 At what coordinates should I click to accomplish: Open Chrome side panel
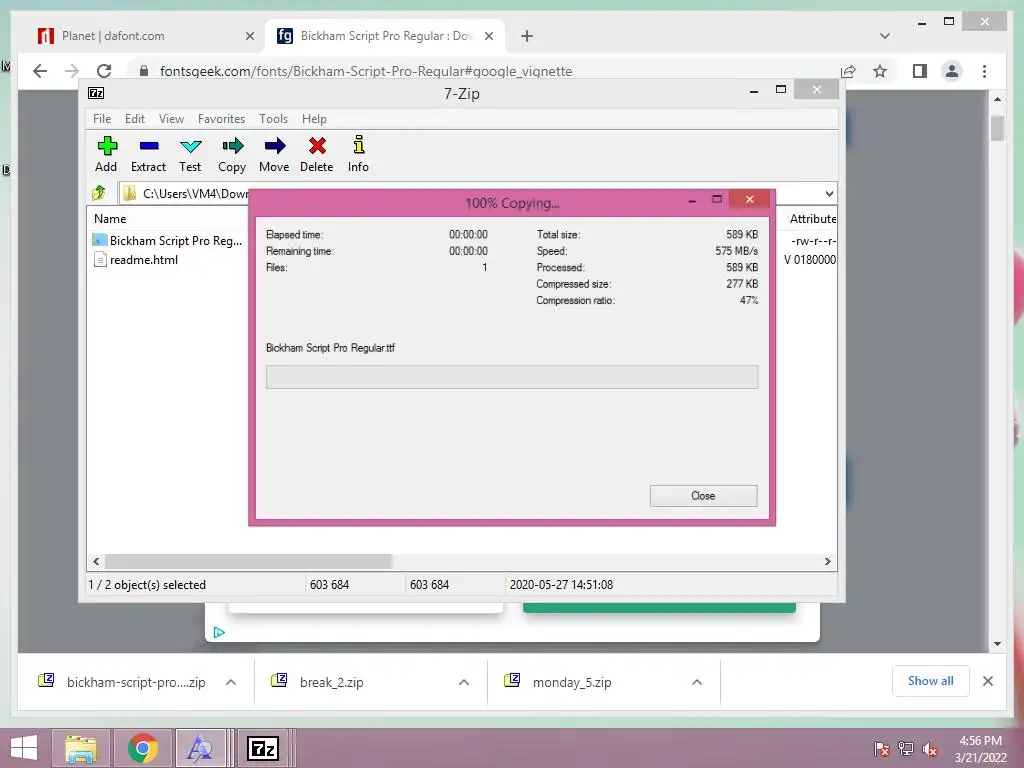point(920,71)
